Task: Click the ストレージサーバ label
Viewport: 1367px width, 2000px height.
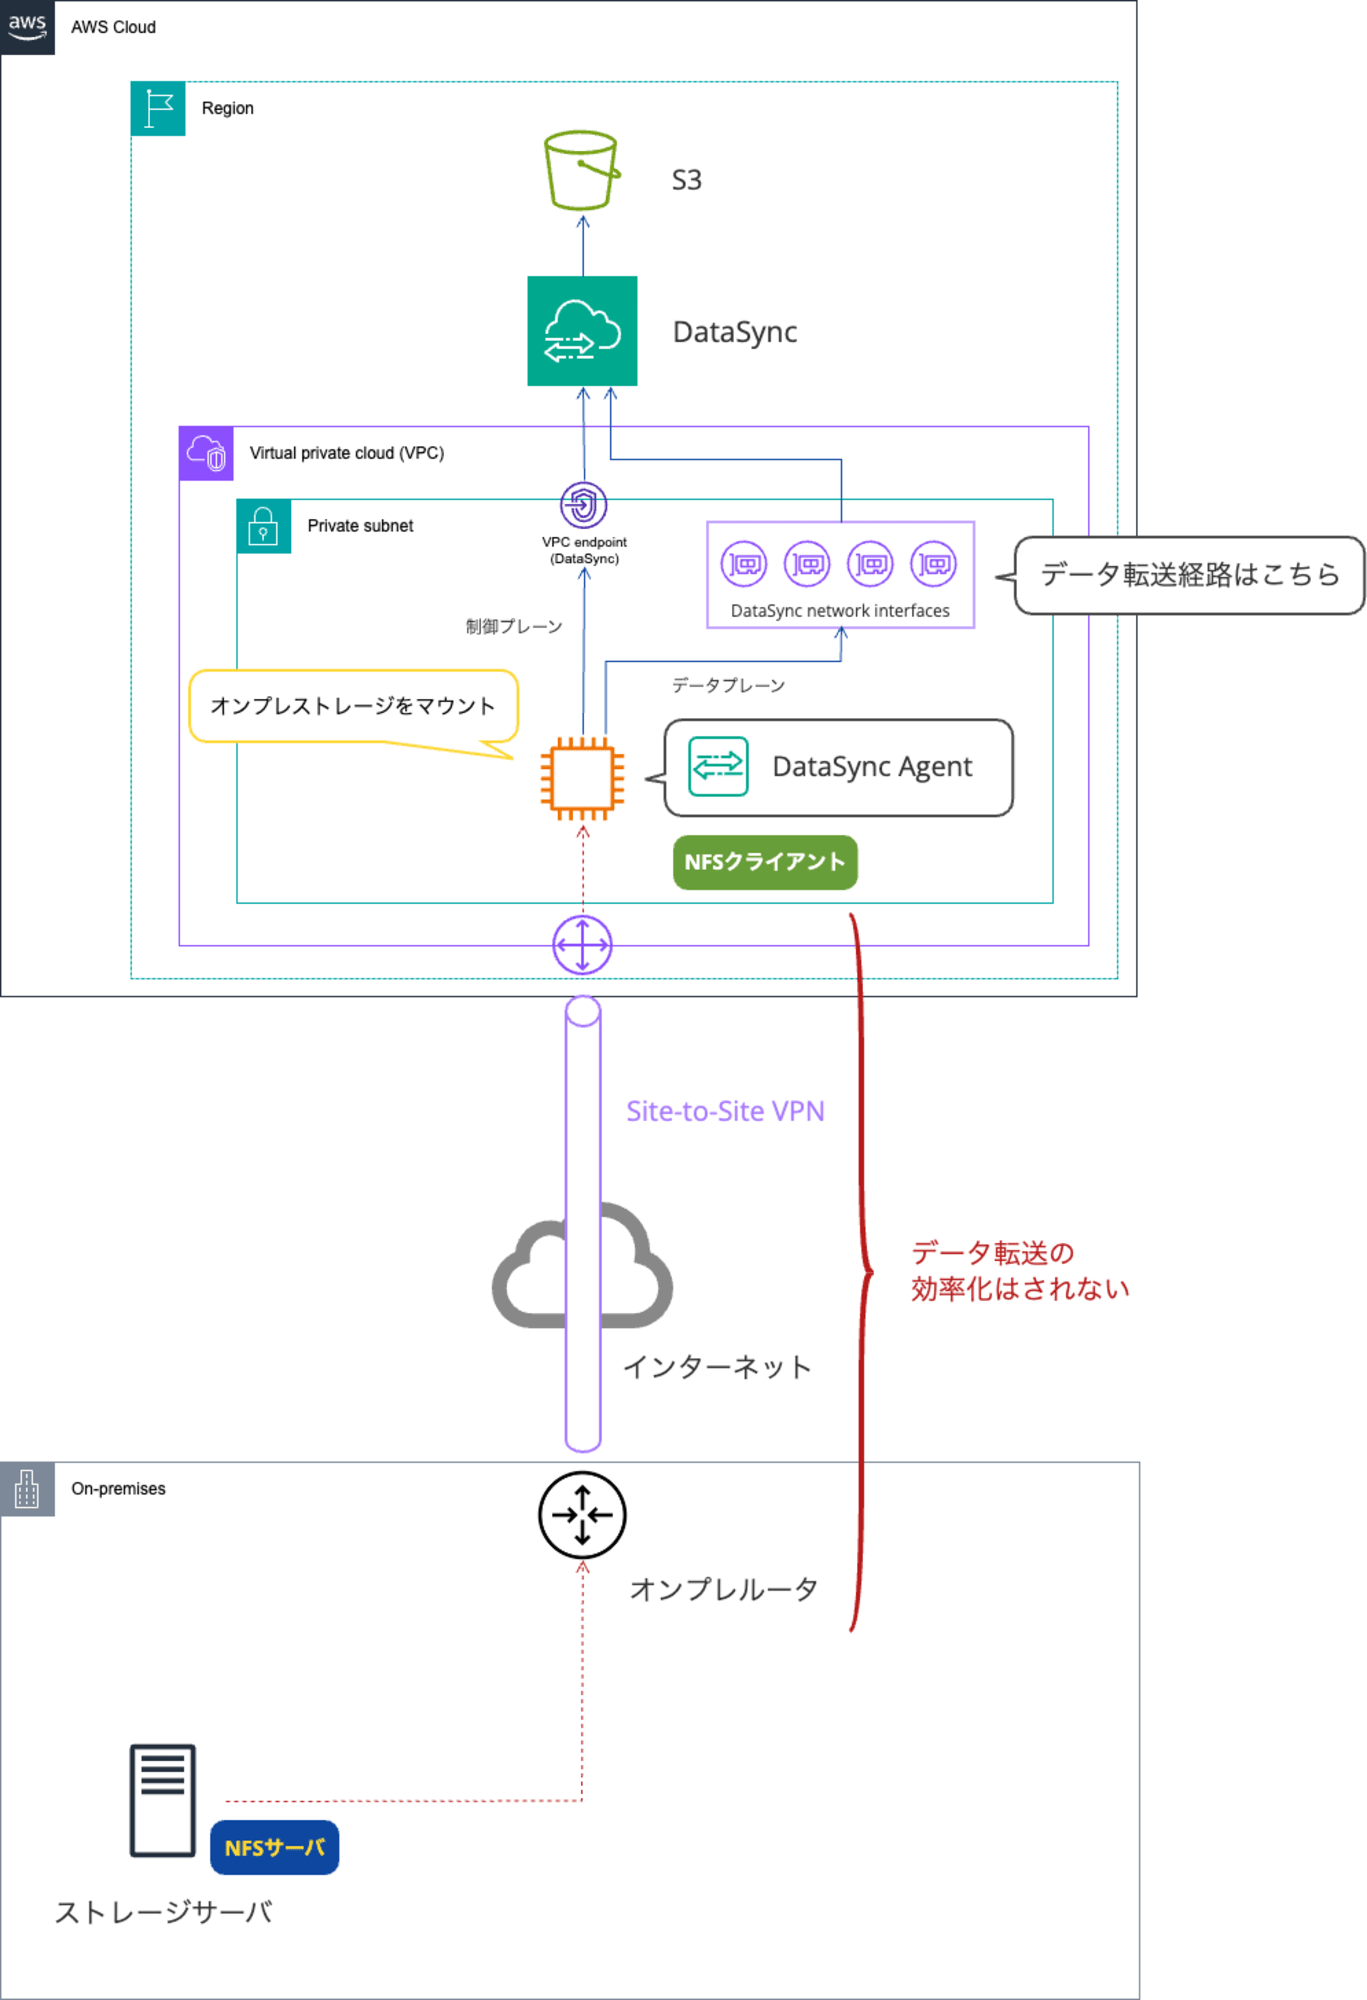Action: point(163,1912)
